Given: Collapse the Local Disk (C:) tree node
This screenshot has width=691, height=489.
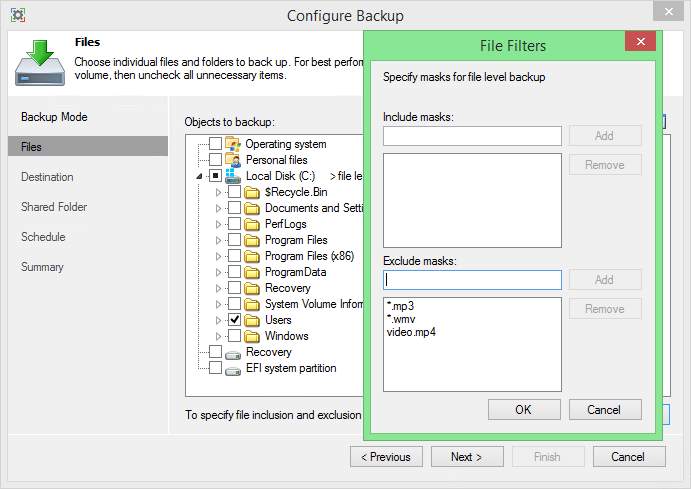Looking at the screenshot, I should [x=200, y=176].
